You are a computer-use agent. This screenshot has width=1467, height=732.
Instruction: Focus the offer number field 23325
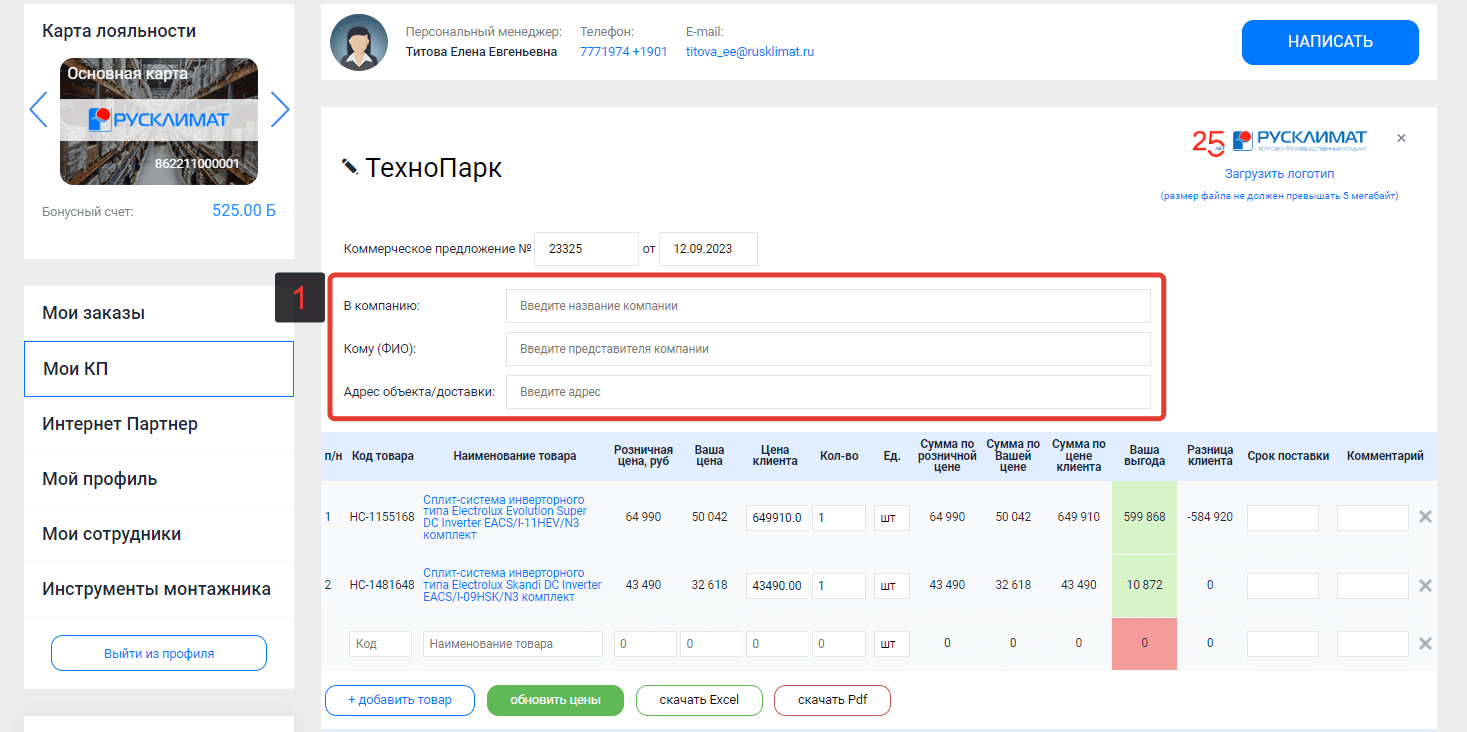click(x=586, y=249)
